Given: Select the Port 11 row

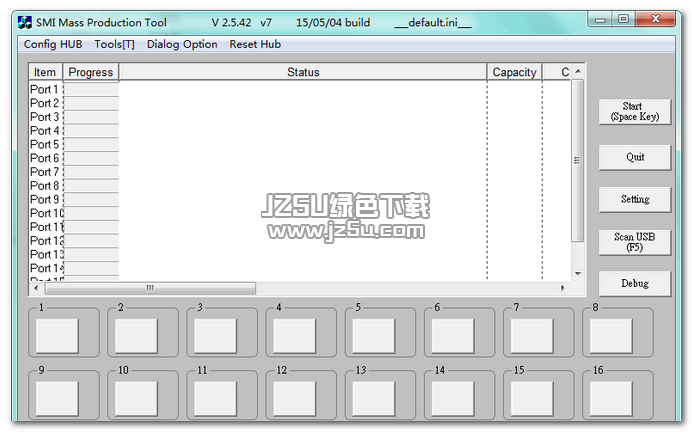Looking at the screenshot, I should 300,227.
